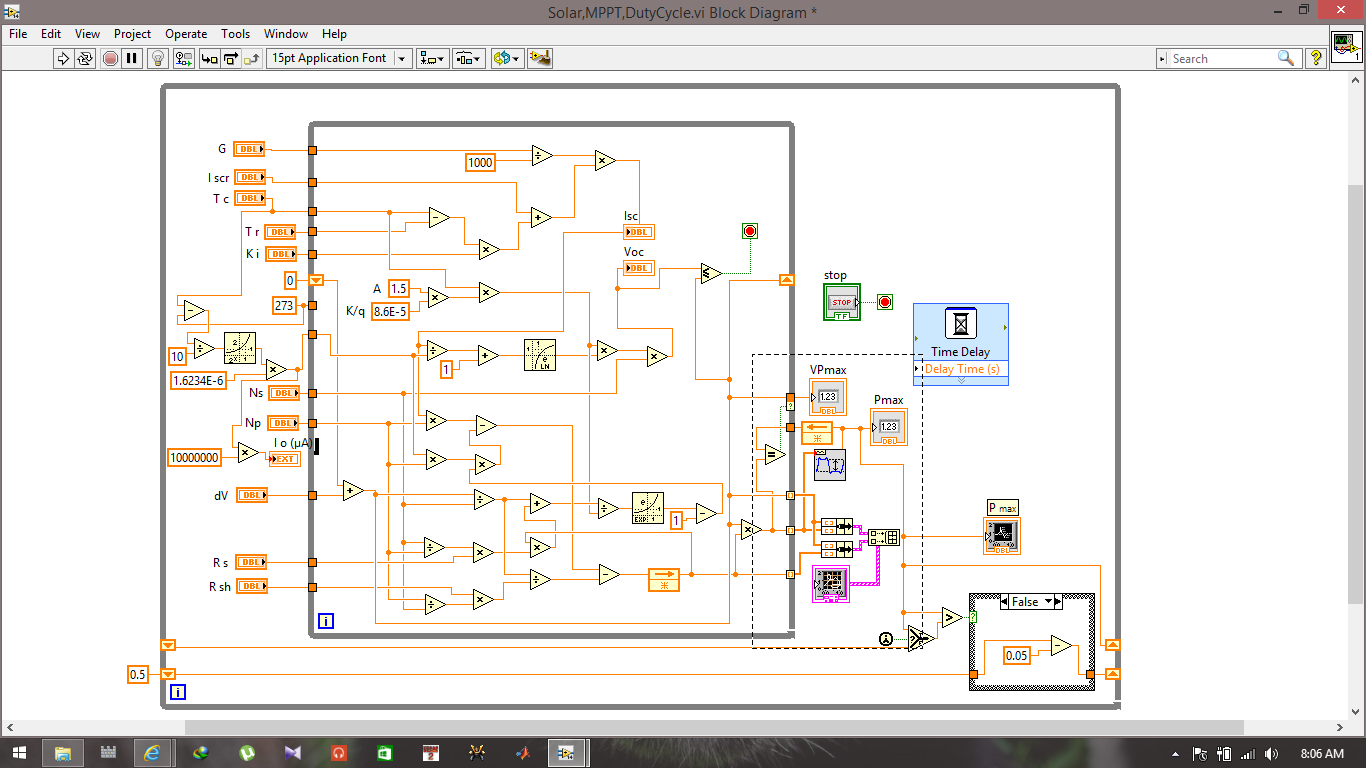
Task: Open the Window menu
Action: tap(285, 33)
